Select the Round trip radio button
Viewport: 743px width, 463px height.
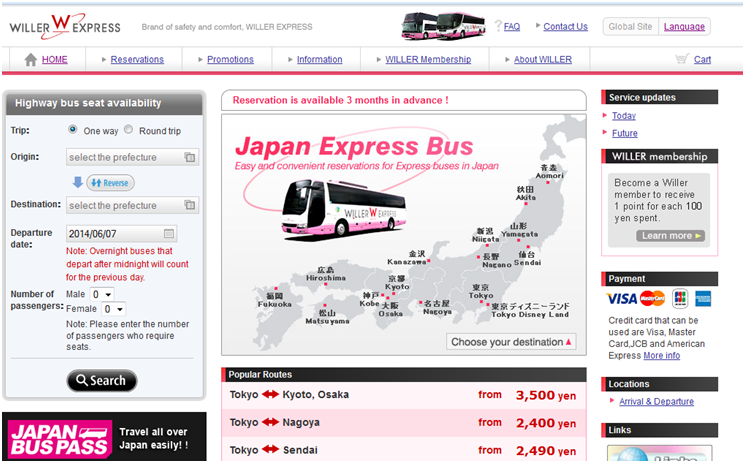[128, 130]
